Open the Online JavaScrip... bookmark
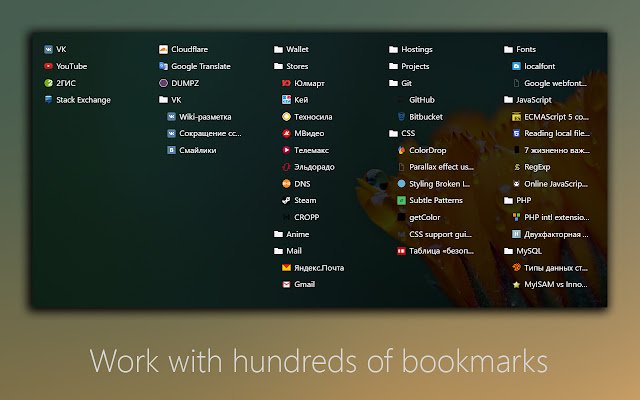The height and width of the screenshot is (400, 640). (x=550, y=184)
